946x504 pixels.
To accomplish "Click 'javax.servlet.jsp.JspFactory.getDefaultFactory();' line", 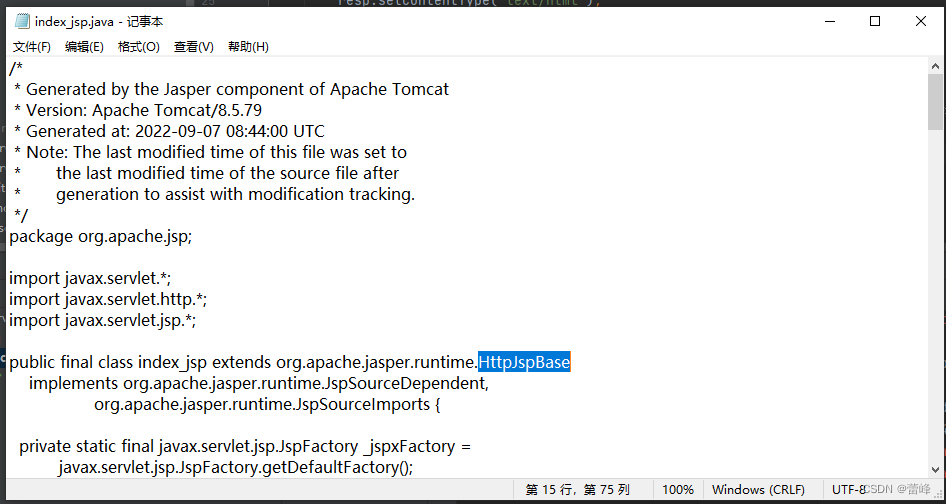I will (x=236, y=468).
